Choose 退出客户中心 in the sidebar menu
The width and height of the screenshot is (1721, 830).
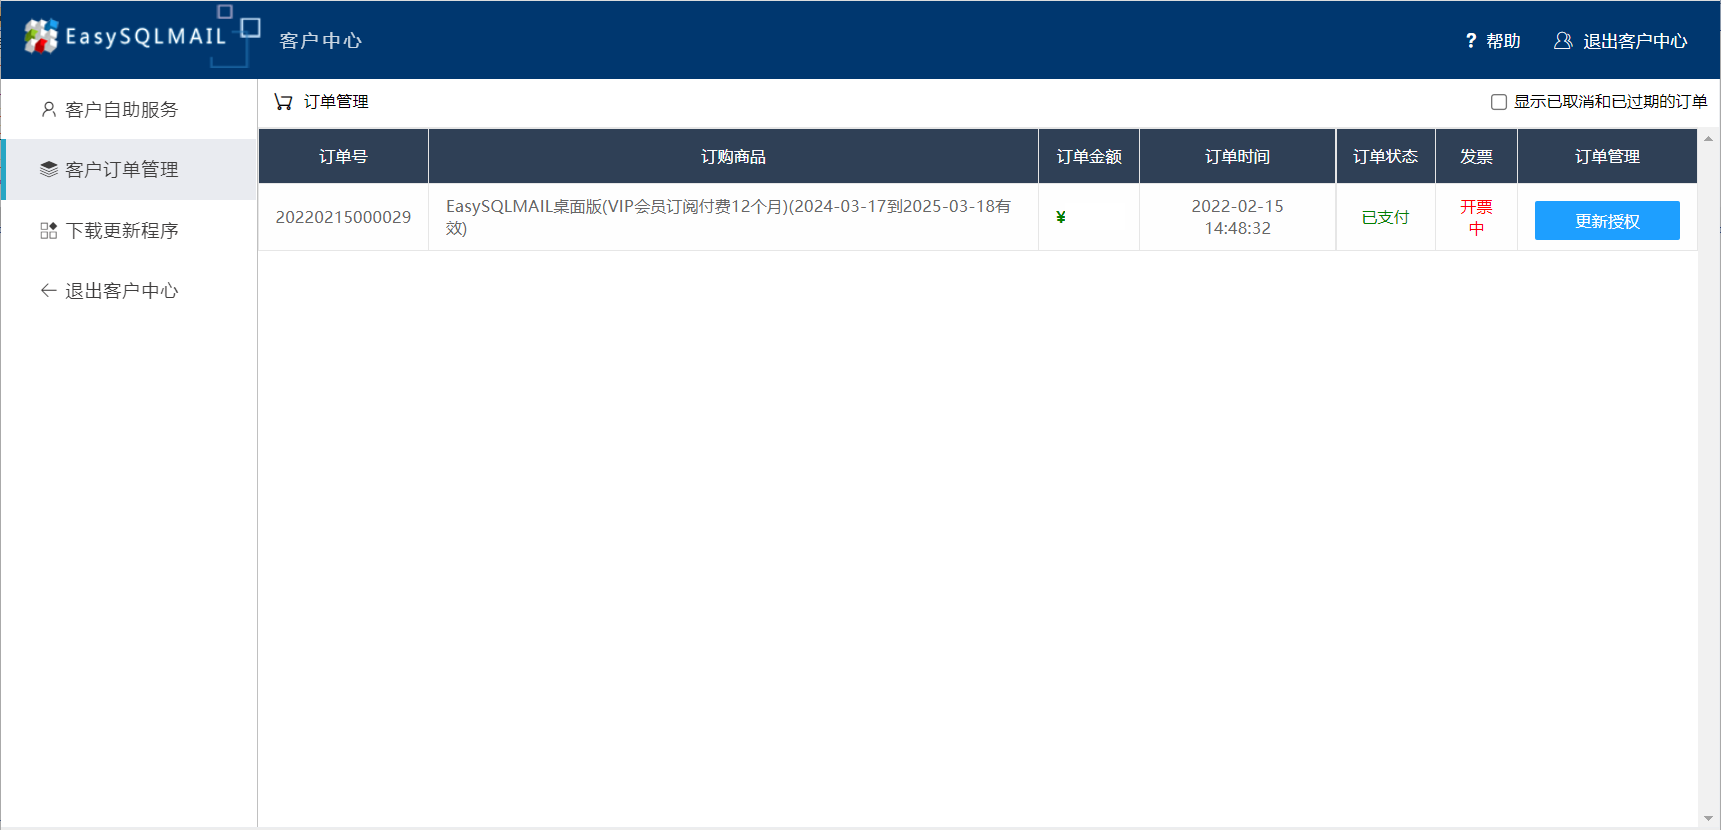click(x=129, y=290)
